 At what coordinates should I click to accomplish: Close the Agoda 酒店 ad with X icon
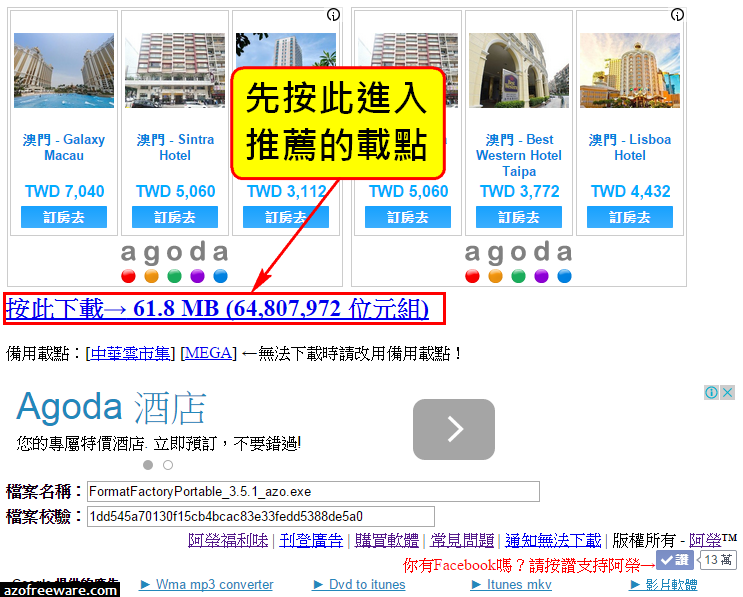coord(727,392)
